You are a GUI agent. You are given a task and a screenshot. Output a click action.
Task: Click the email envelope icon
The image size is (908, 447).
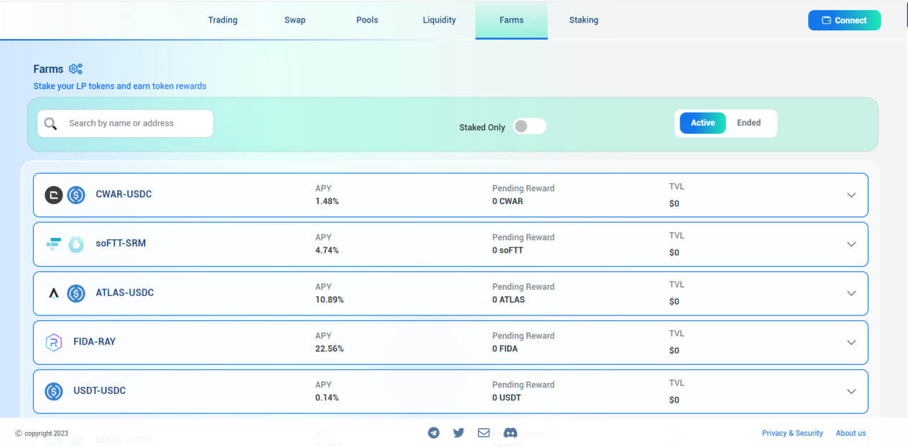tap(484, 433)
